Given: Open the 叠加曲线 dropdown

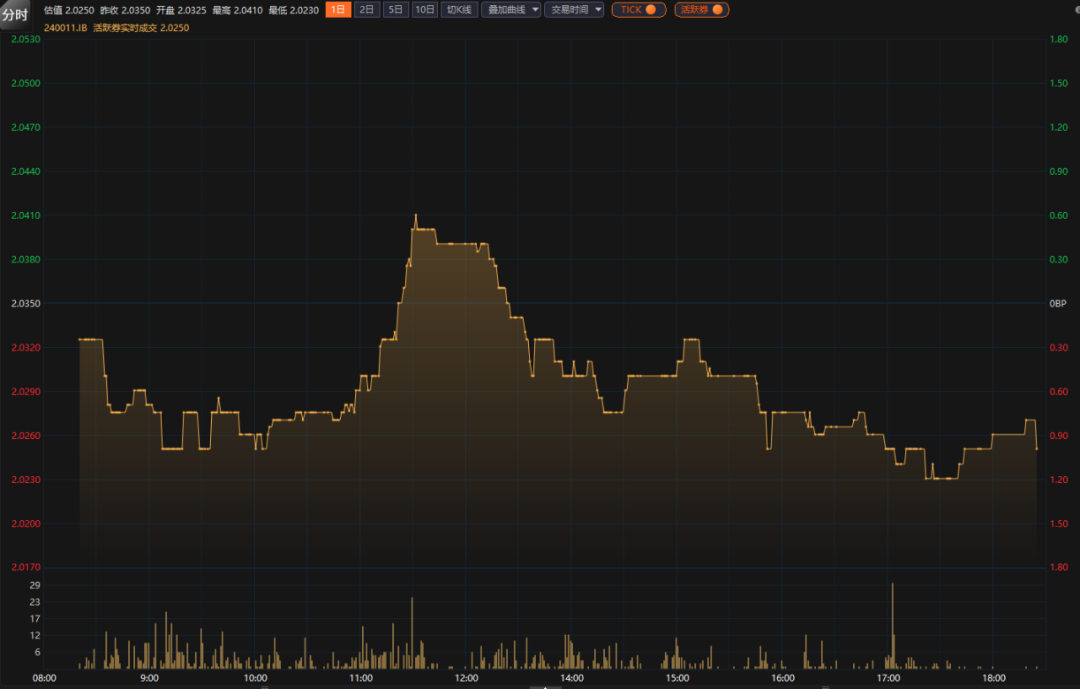Looking at the screenshot, I should point(510,9).
